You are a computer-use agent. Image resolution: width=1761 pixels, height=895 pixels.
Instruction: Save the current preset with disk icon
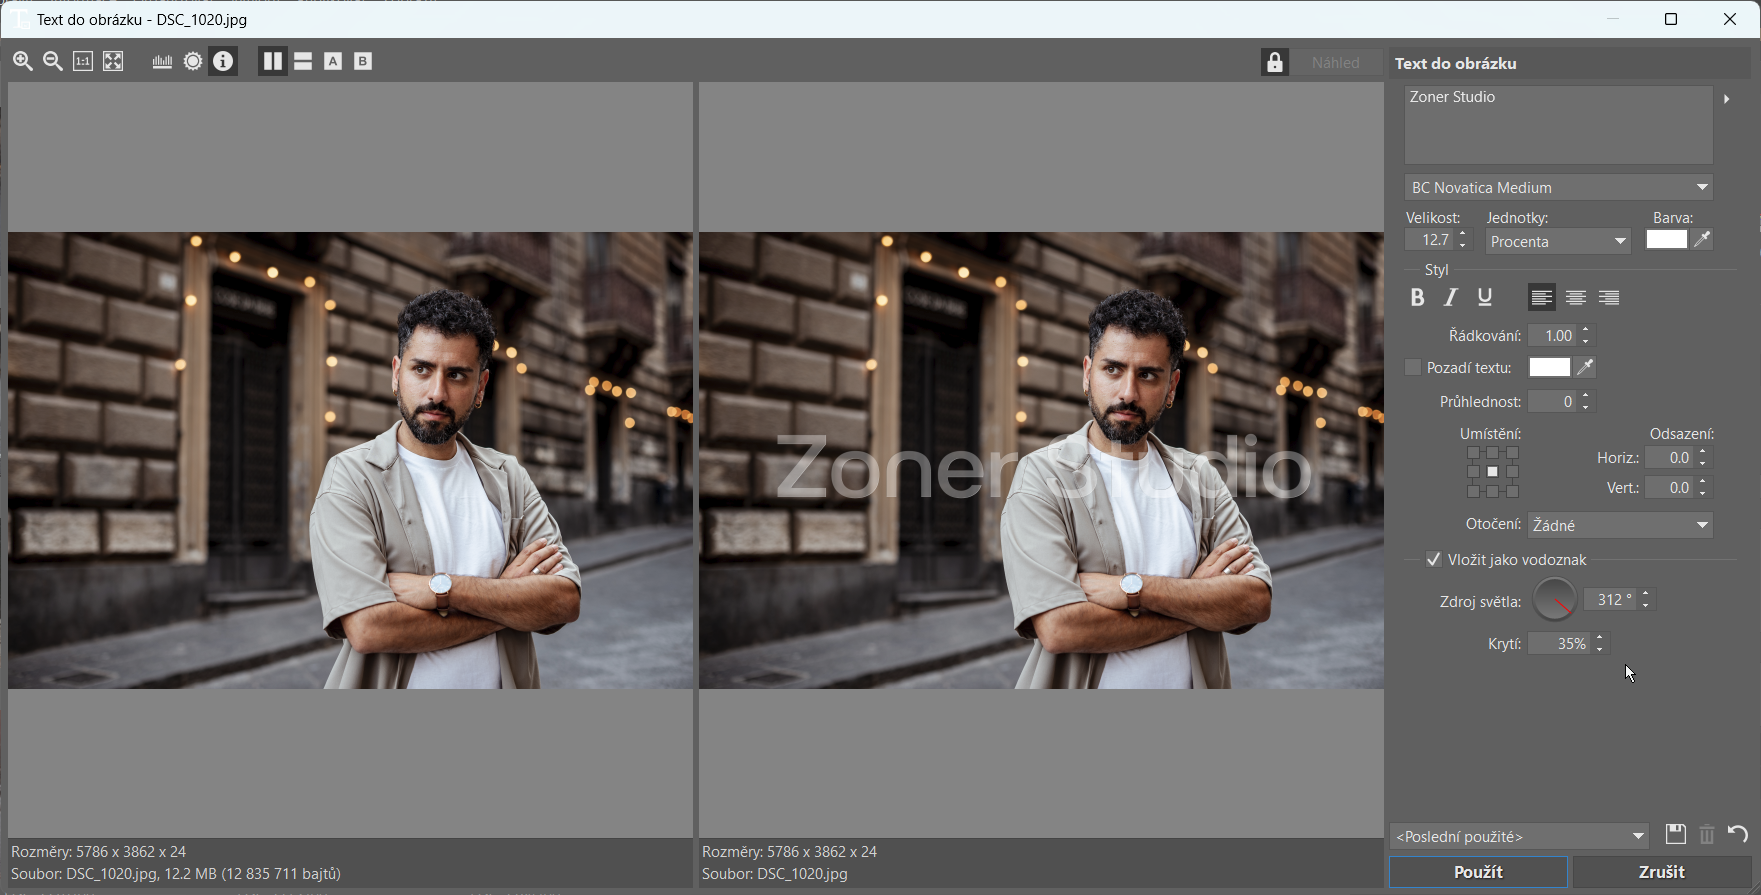click(x=1675, y=834)
